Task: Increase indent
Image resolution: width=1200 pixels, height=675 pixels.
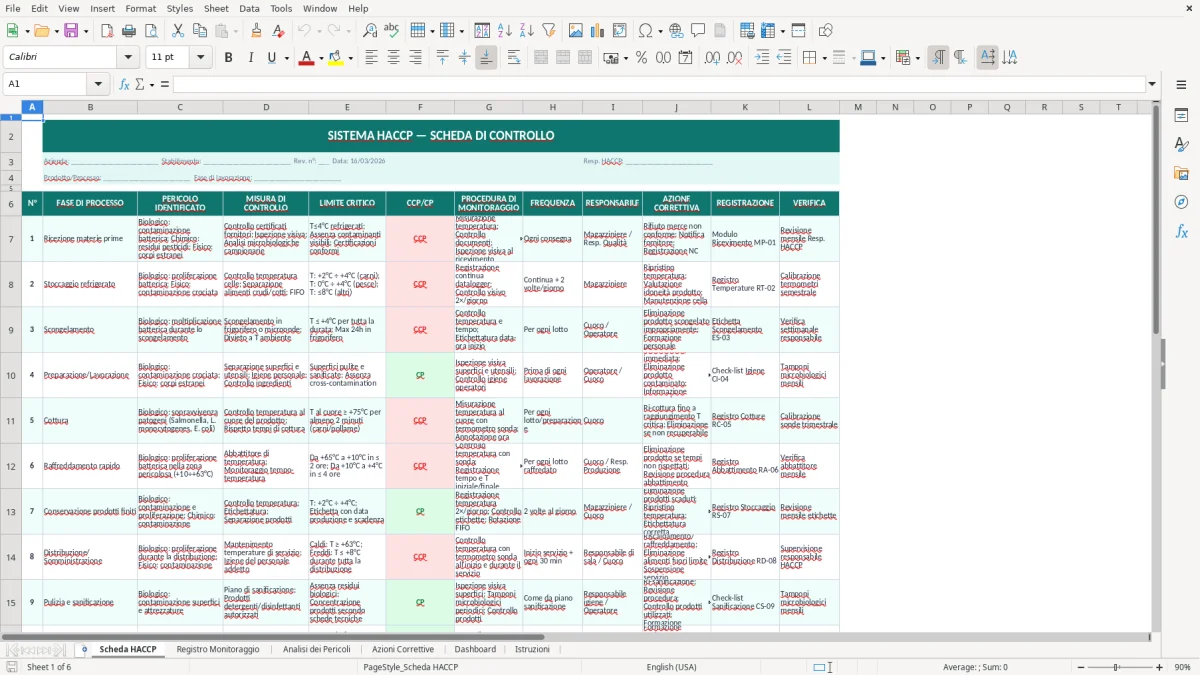Action: (762, 58)
